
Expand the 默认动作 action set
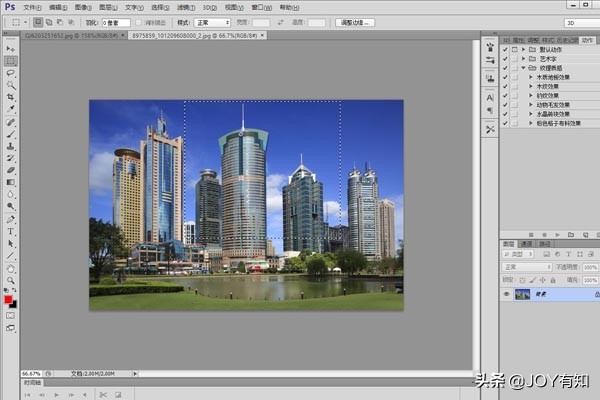coord(523,50)
